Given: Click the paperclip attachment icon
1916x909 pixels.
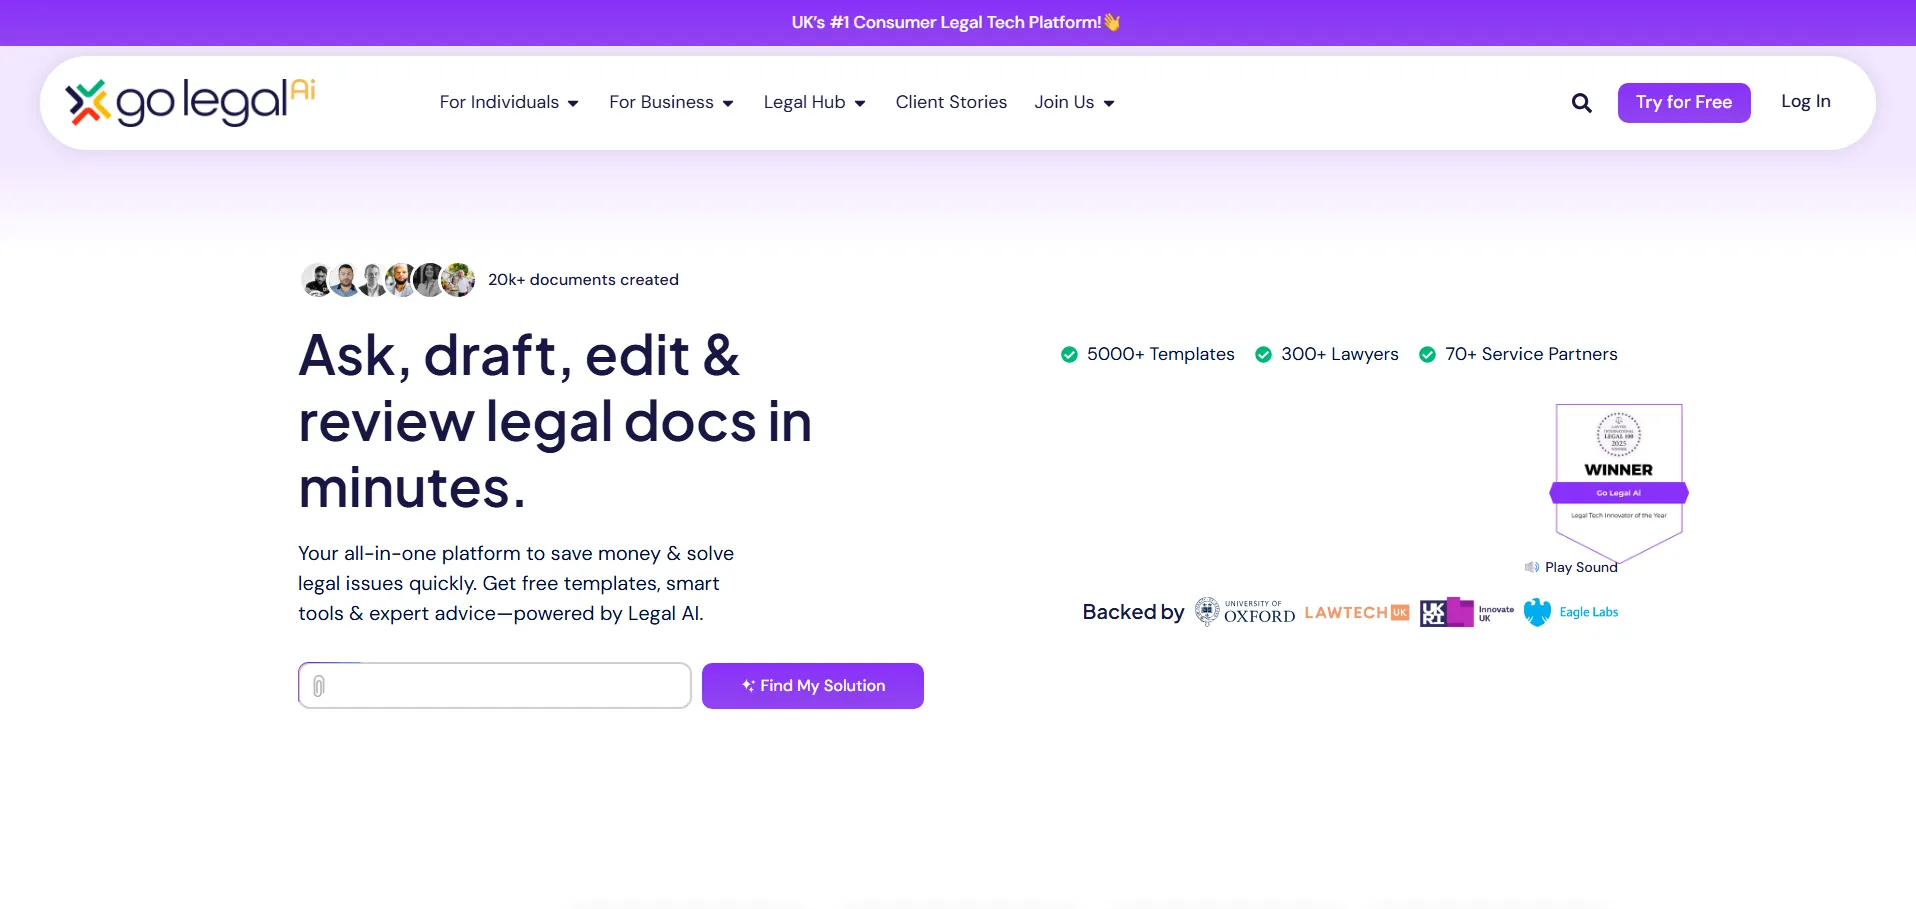Looking at the screenshot, I should coord(319,686).
